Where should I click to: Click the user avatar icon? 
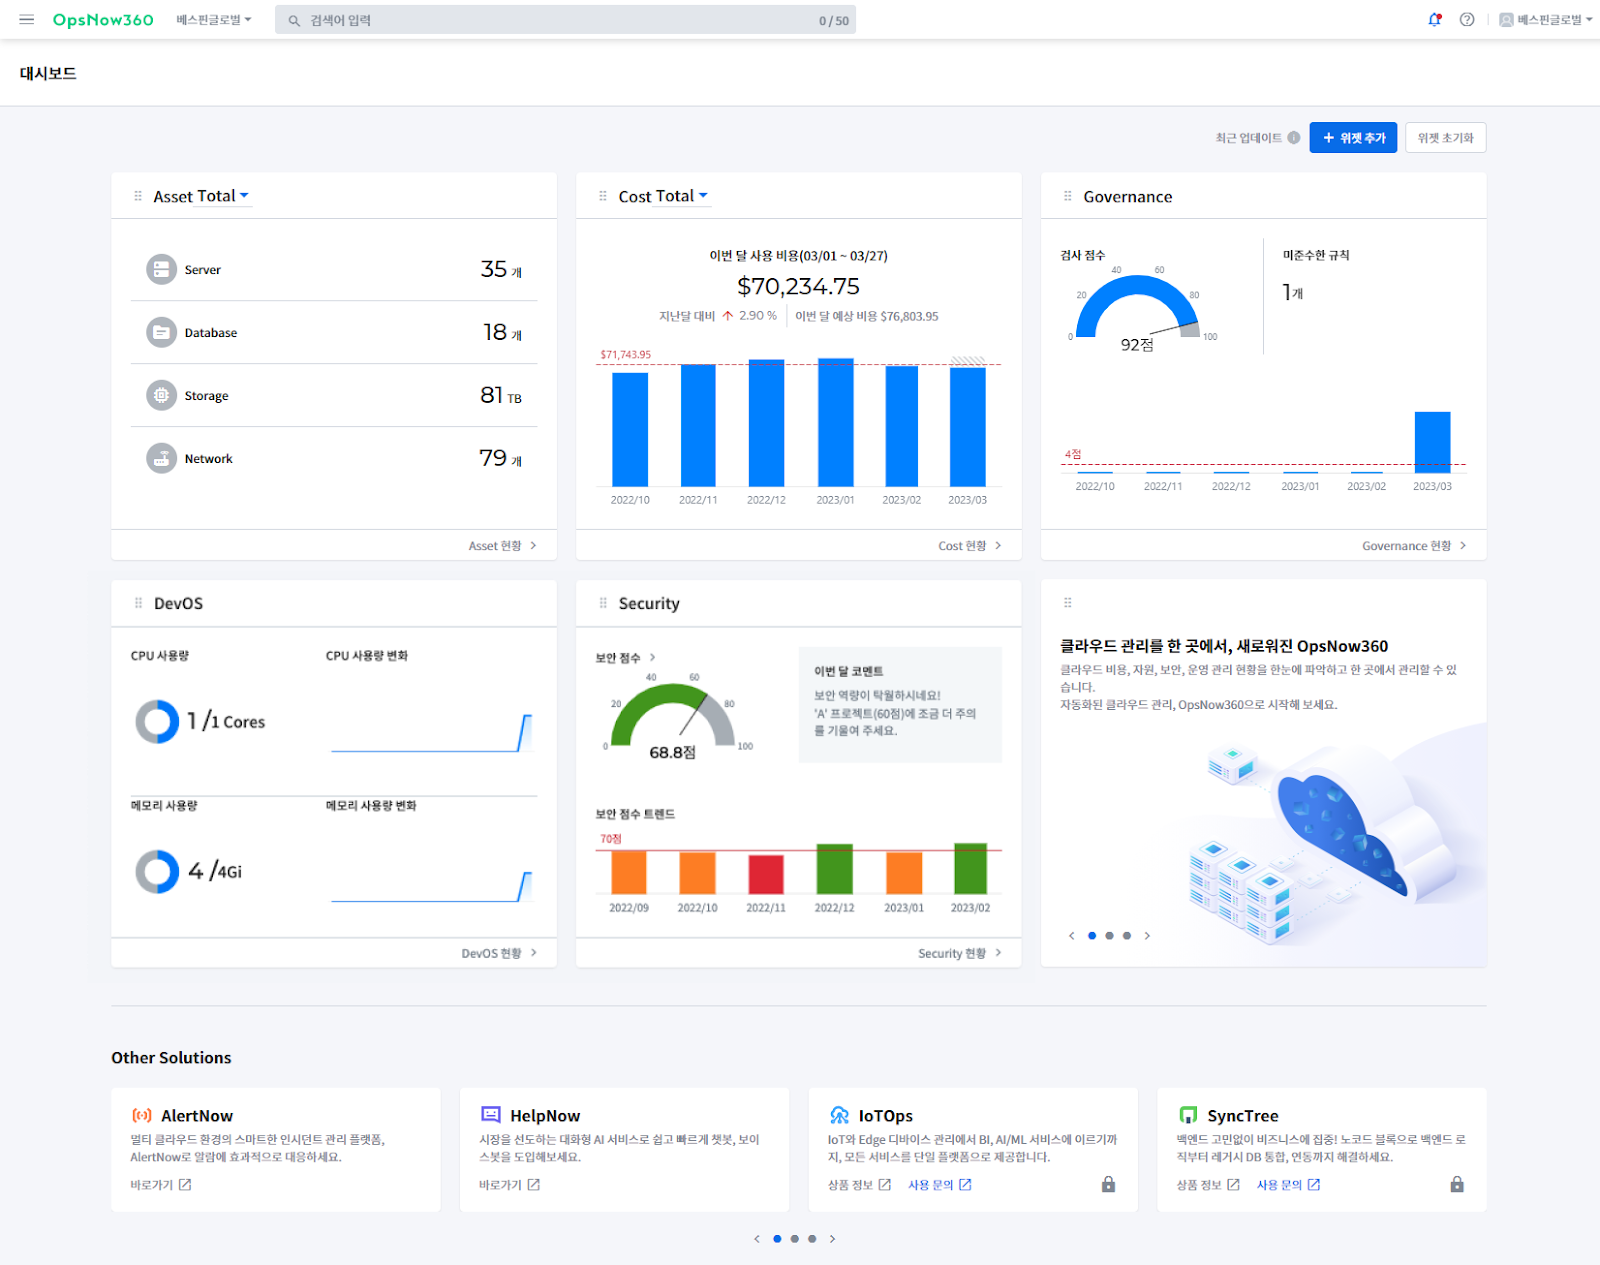coord(1506,20)
